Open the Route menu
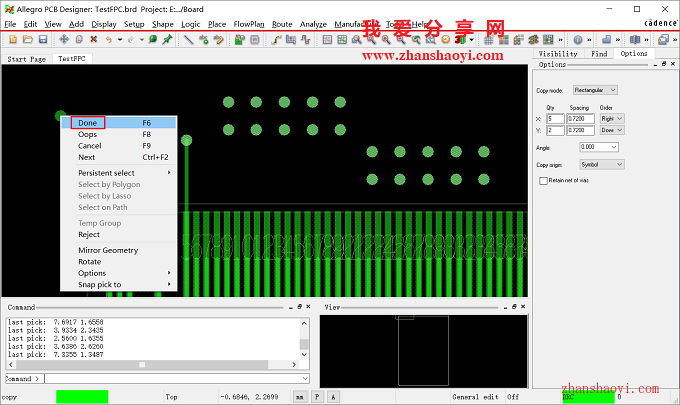 point(282,24)
